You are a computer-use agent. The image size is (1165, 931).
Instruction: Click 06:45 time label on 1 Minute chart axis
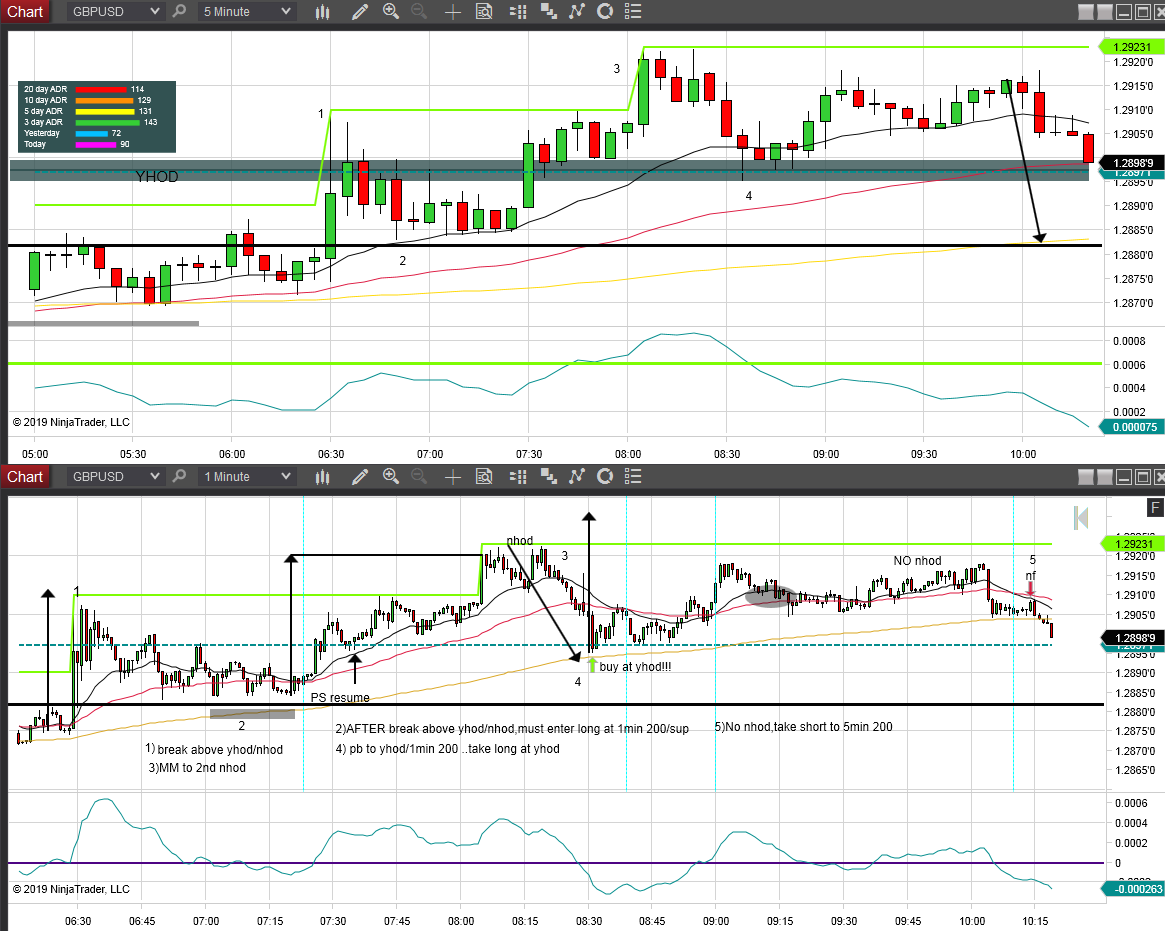tap(142, 921)
